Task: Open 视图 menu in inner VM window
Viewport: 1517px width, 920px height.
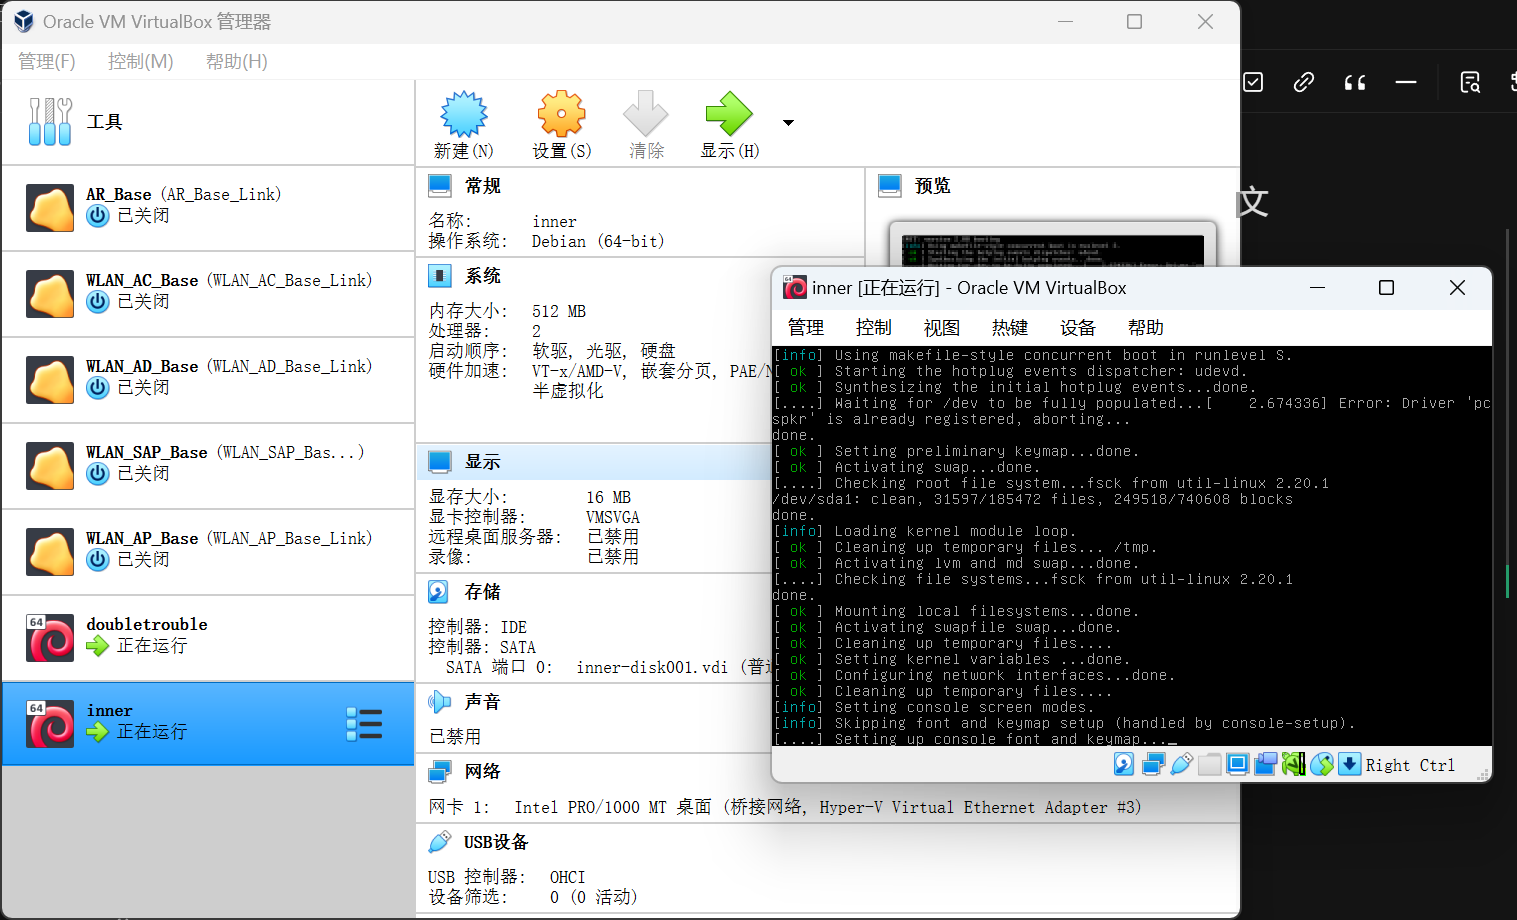Action: click(x=942, y=328)
